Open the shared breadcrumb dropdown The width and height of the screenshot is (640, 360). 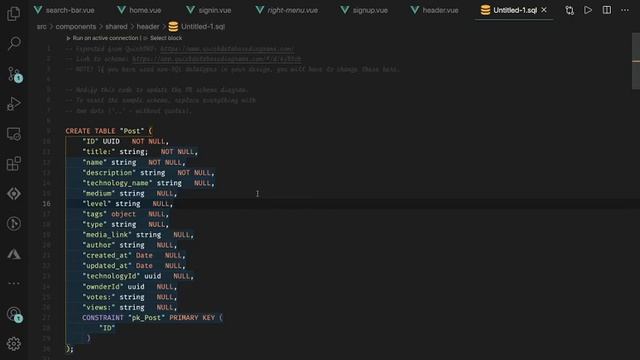click(116, 27)
